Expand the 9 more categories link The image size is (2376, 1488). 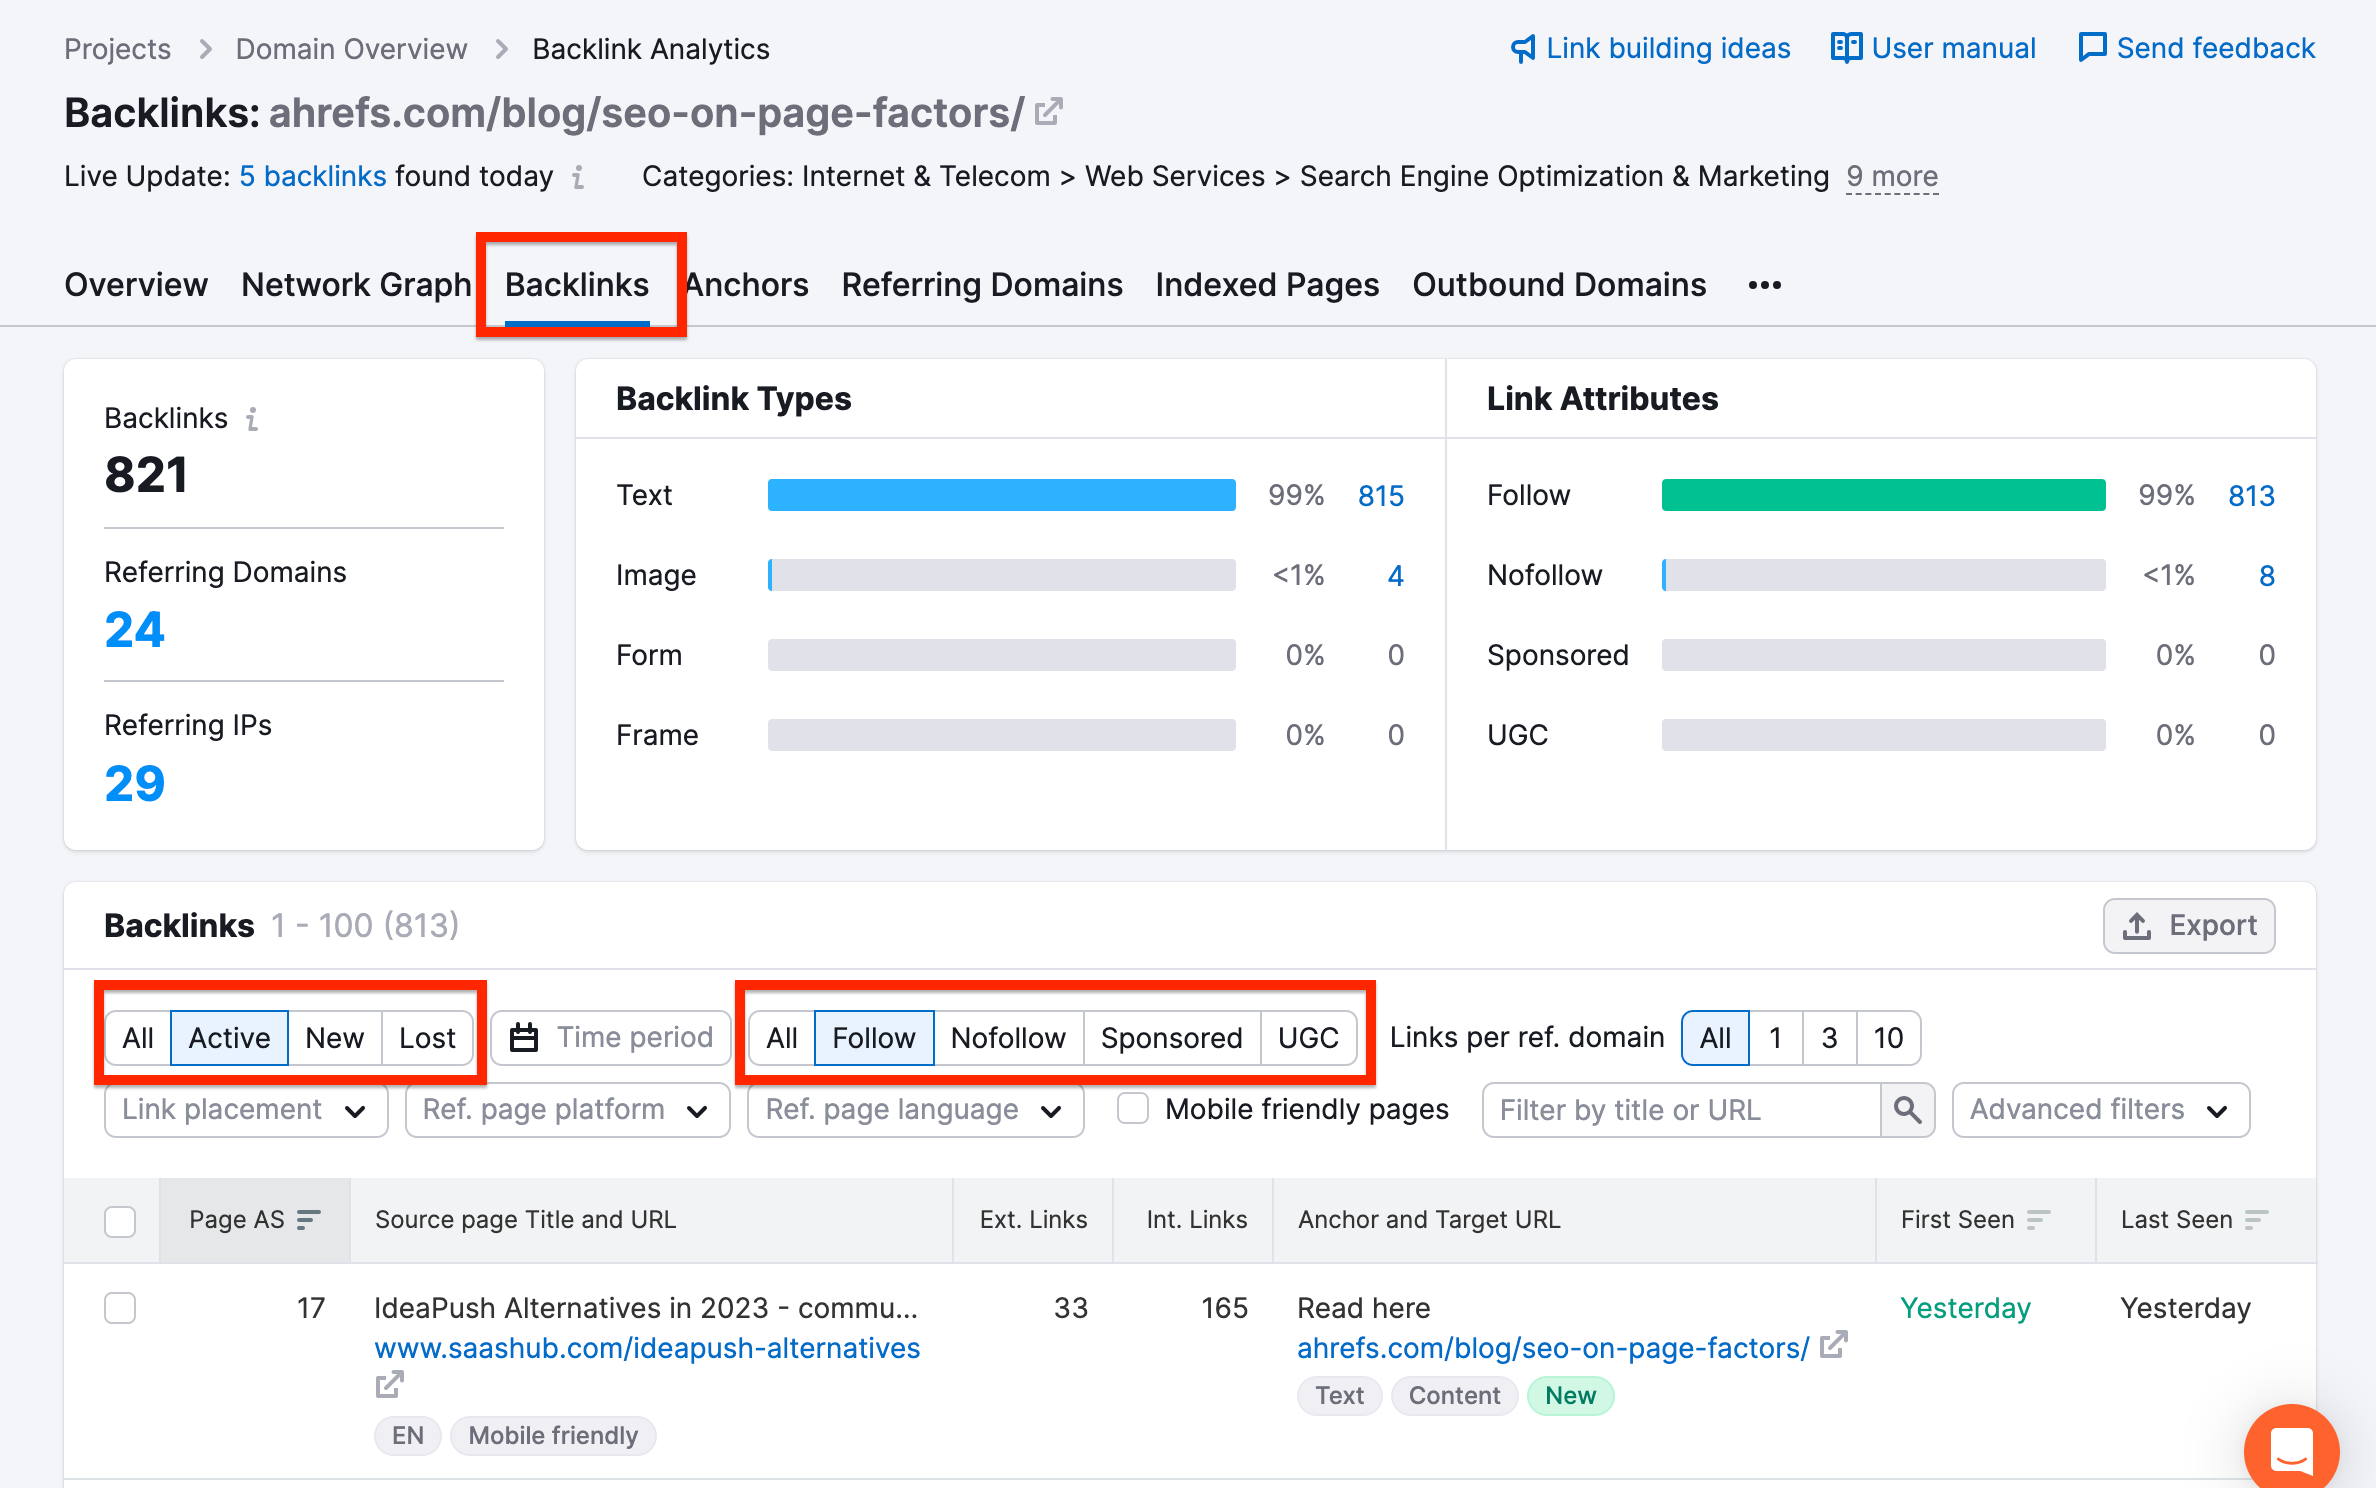click(x=1892, y=177)
